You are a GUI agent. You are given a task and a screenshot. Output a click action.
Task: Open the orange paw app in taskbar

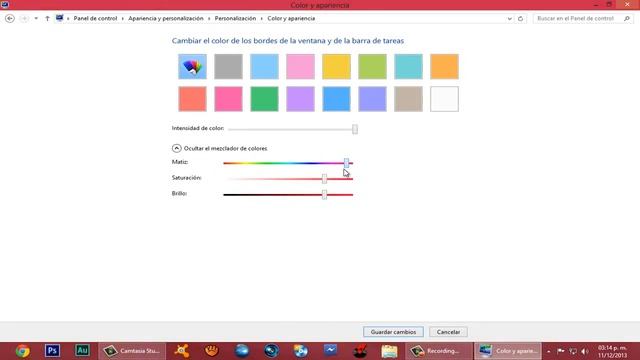click(x=211, y=351)
